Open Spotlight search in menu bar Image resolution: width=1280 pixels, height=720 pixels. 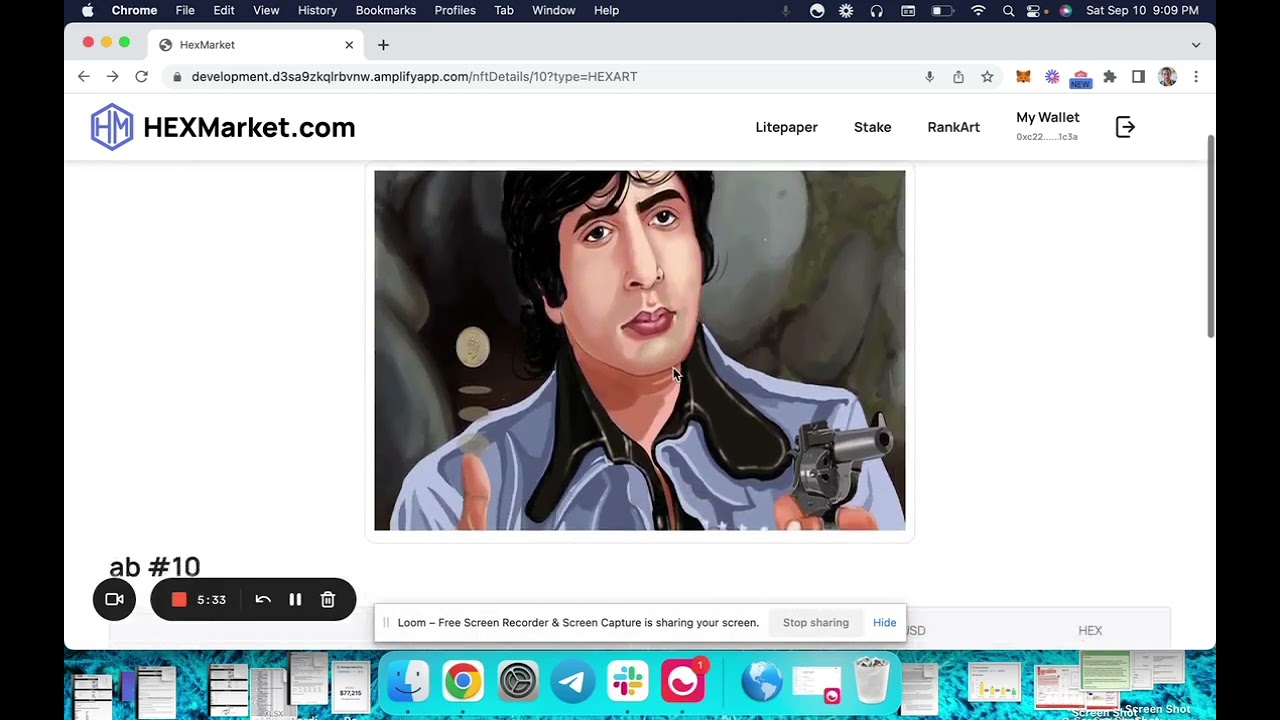[x=1008, y=11]
